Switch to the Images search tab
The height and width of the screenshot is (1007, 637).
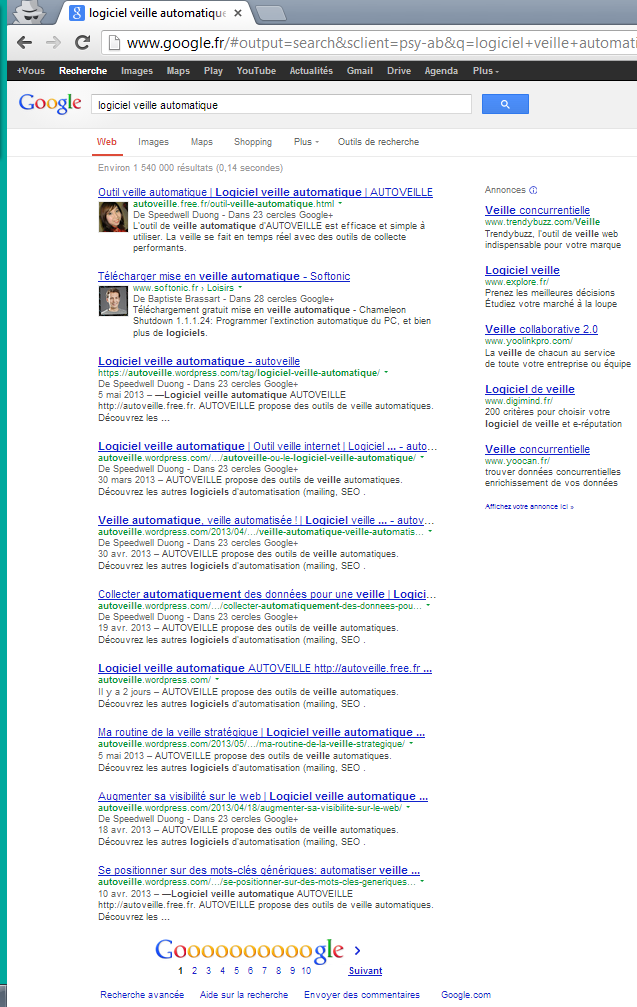tap(153, 142)
